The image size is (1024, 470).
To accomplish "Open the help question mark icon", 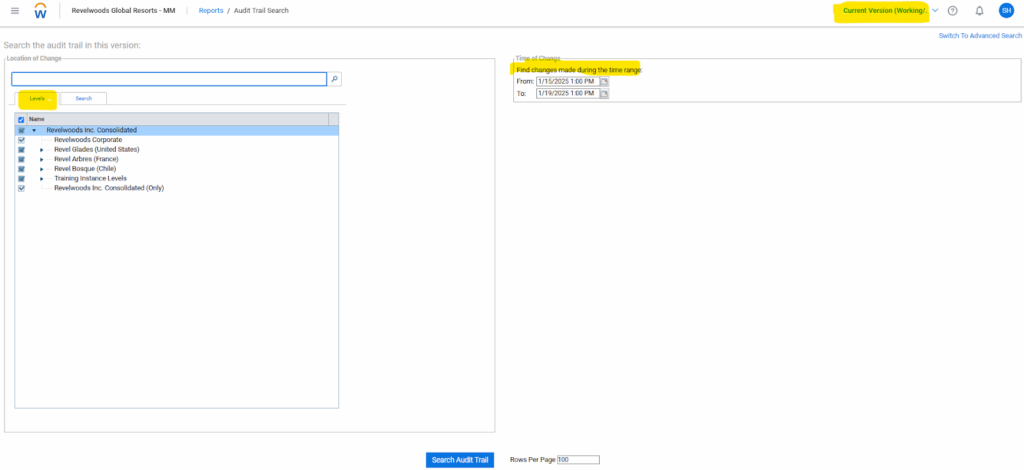I will pos(952,11).
